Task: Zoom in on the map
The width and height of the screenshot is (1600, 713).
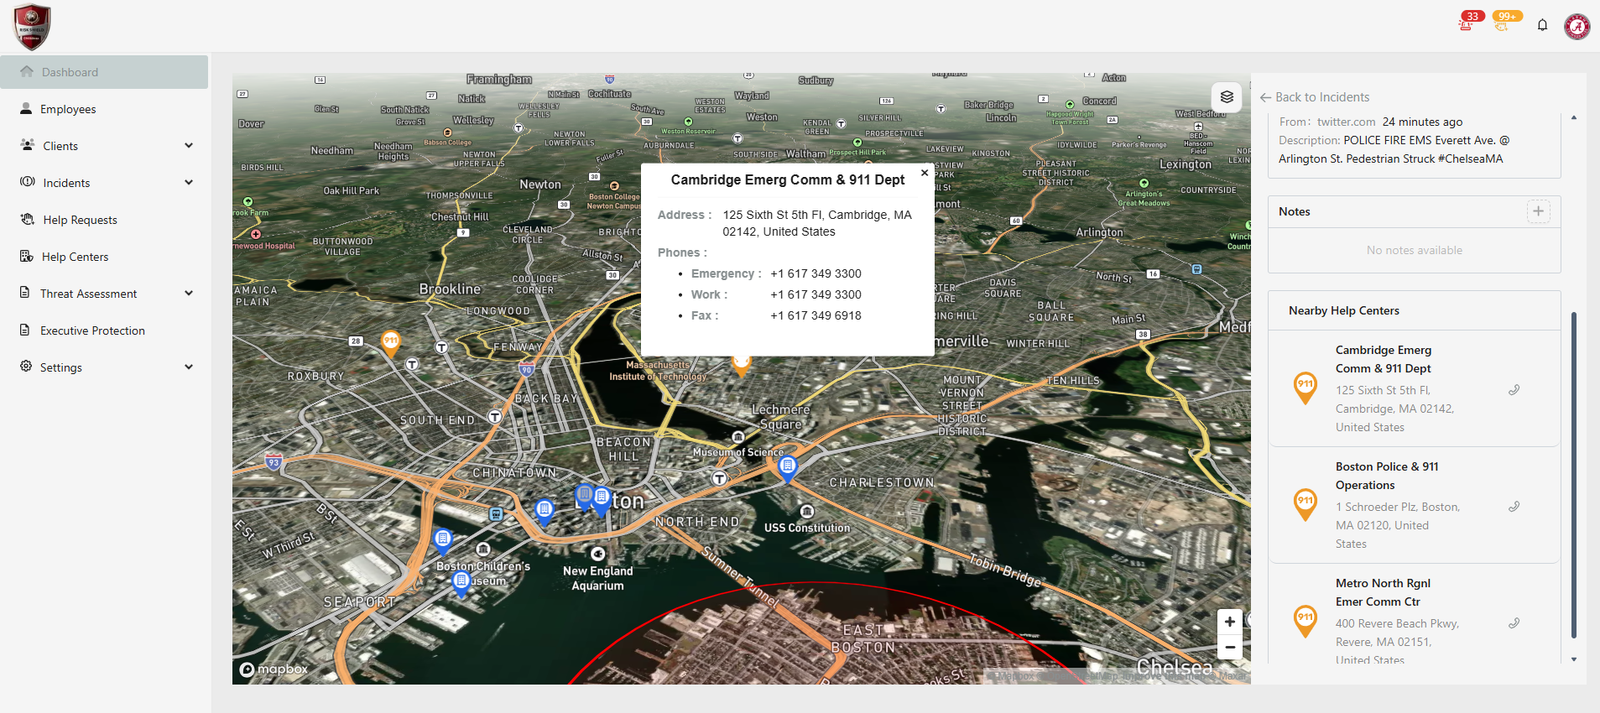Action: pos(1229,622)
